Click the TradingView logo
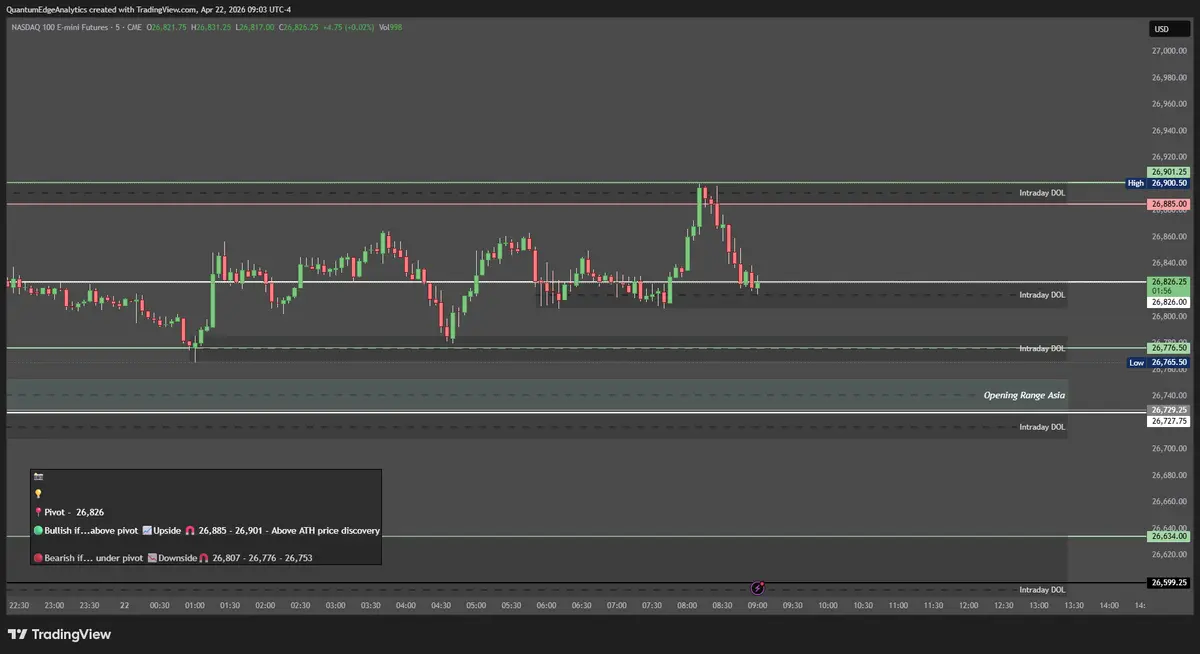The height and width of the screenshot is (654, 1200). point(59,634)
